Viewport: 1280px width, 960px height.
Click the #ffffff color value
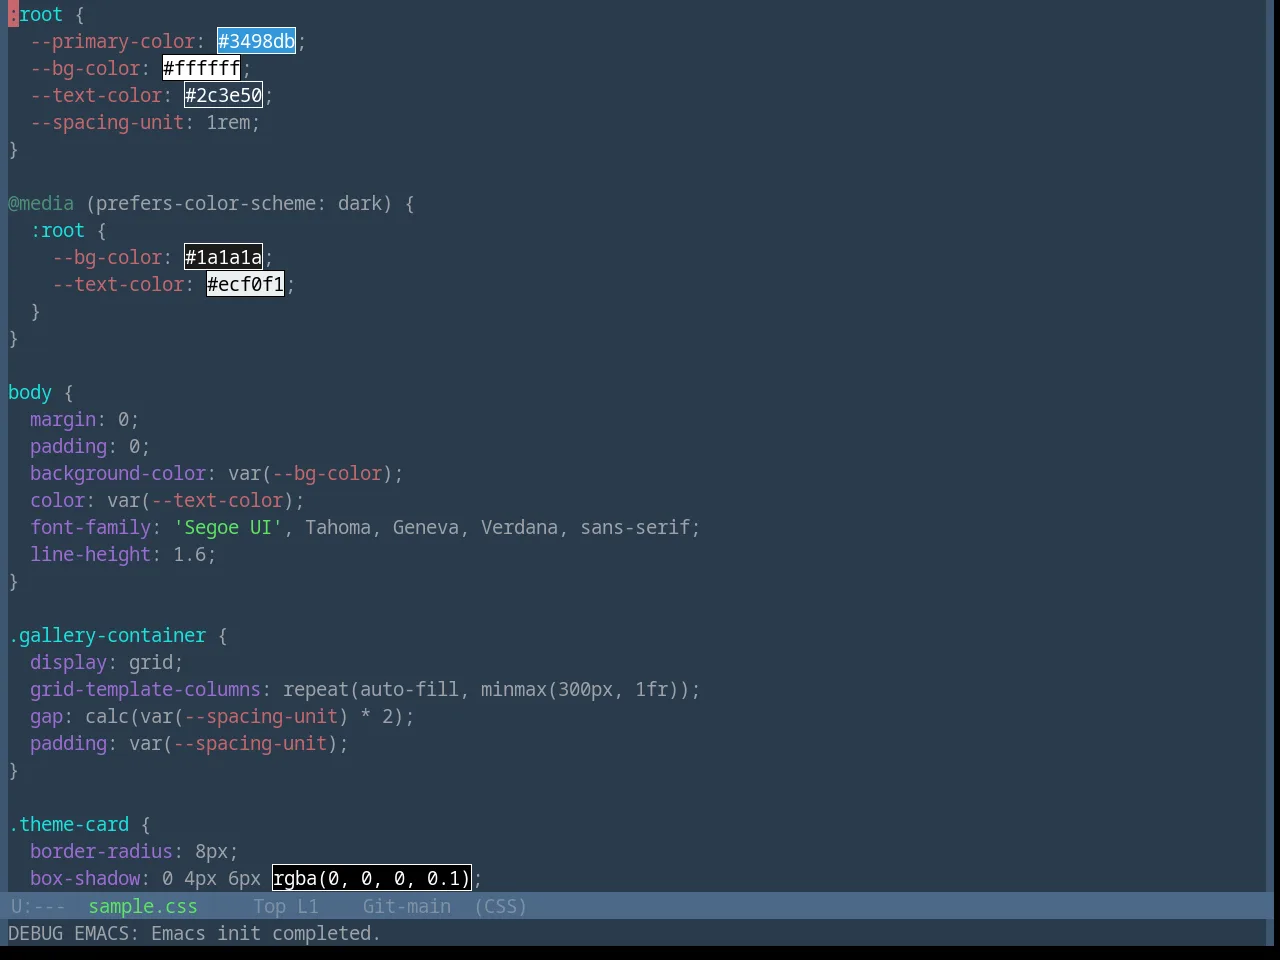(x=202, y=68)
